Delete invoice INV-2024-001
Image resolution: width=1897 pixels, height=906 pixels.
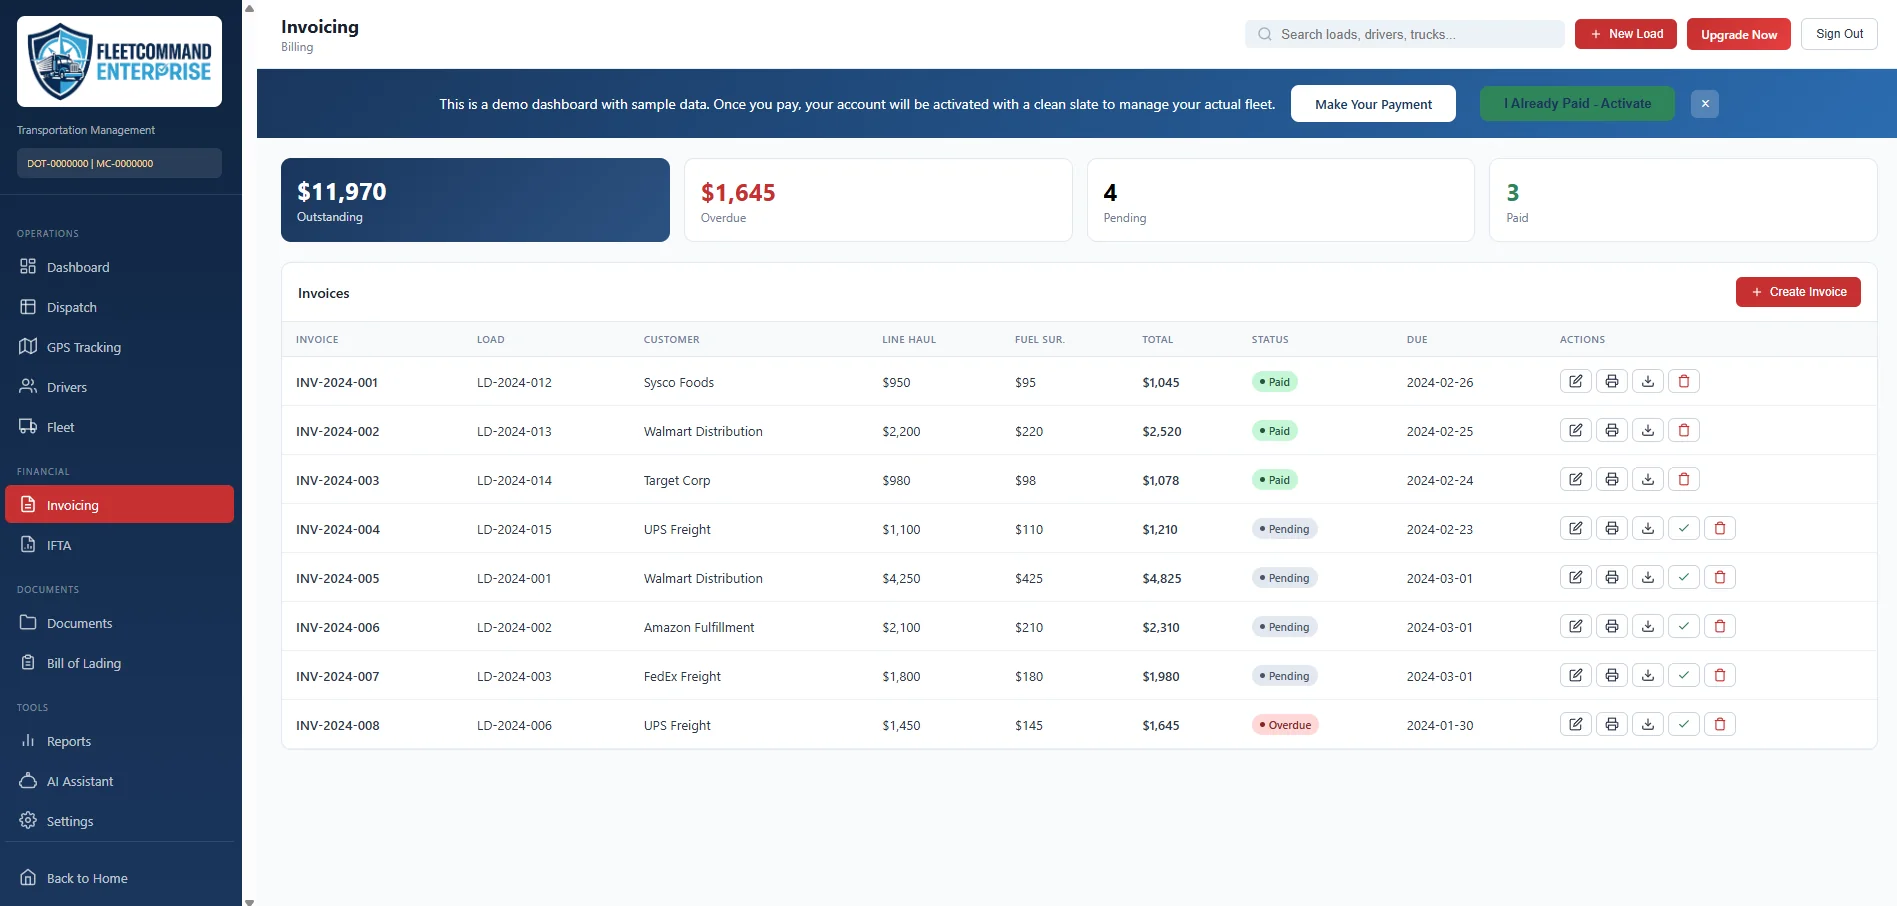(1684, 381)
